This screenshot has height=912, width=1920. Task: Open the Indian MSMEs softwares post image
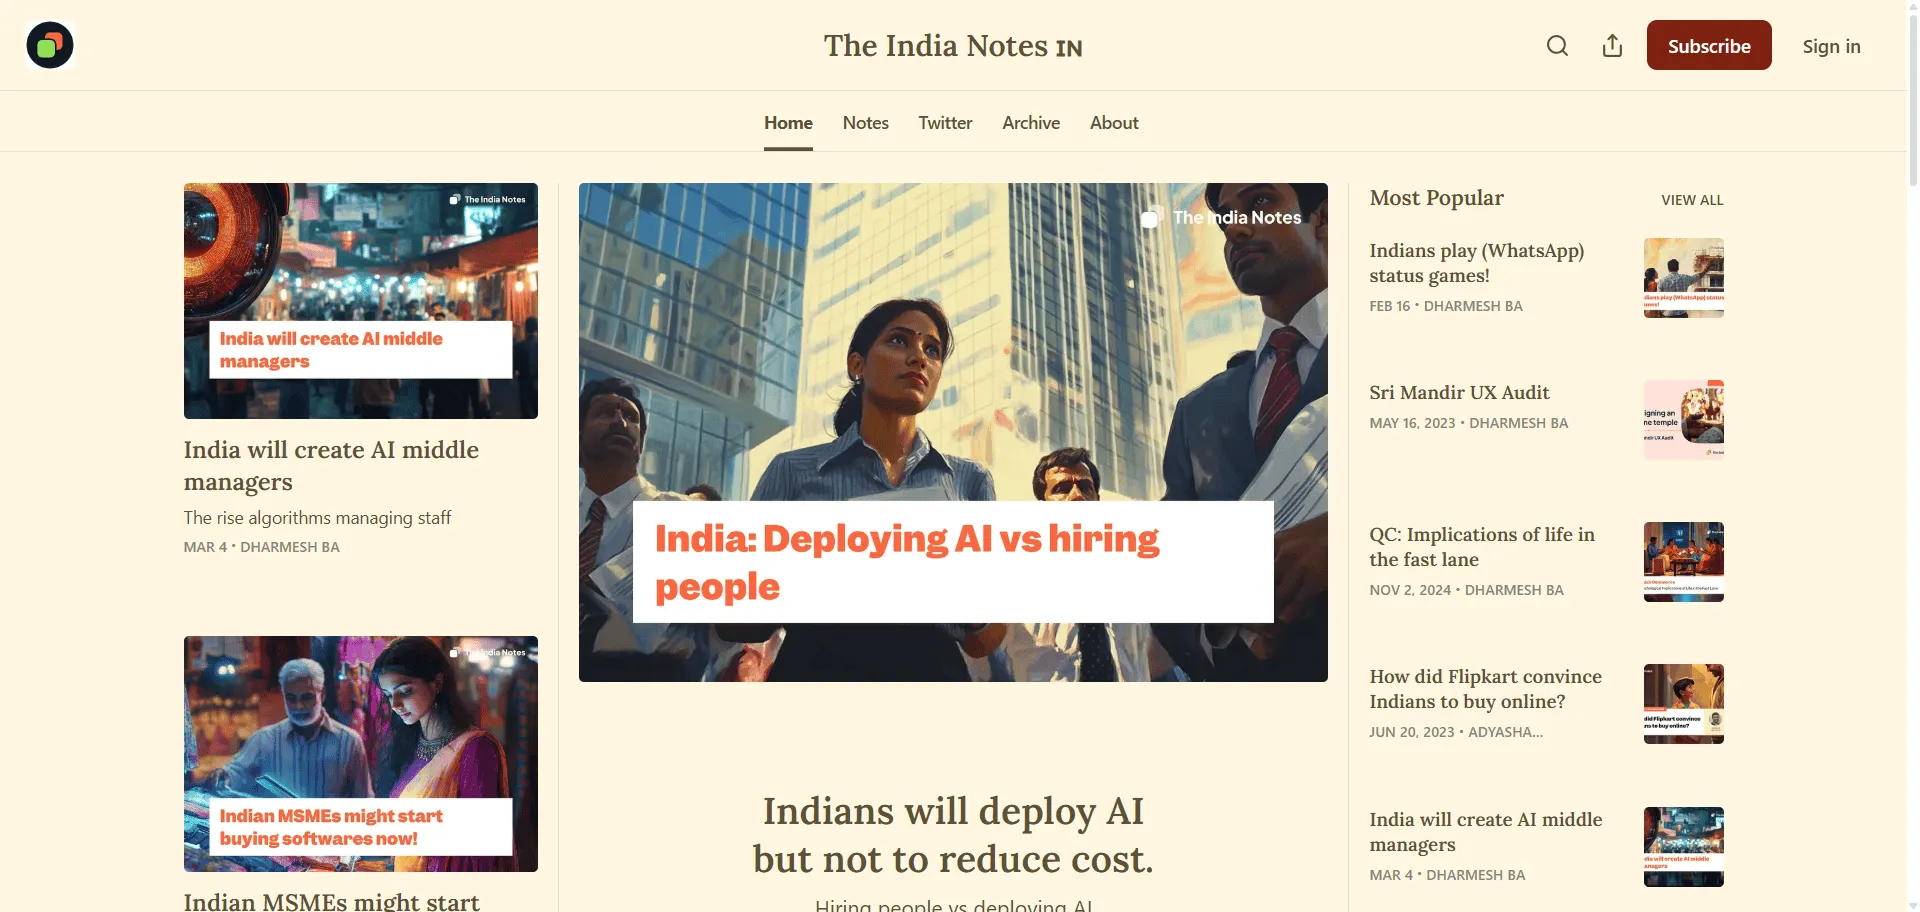361,753
